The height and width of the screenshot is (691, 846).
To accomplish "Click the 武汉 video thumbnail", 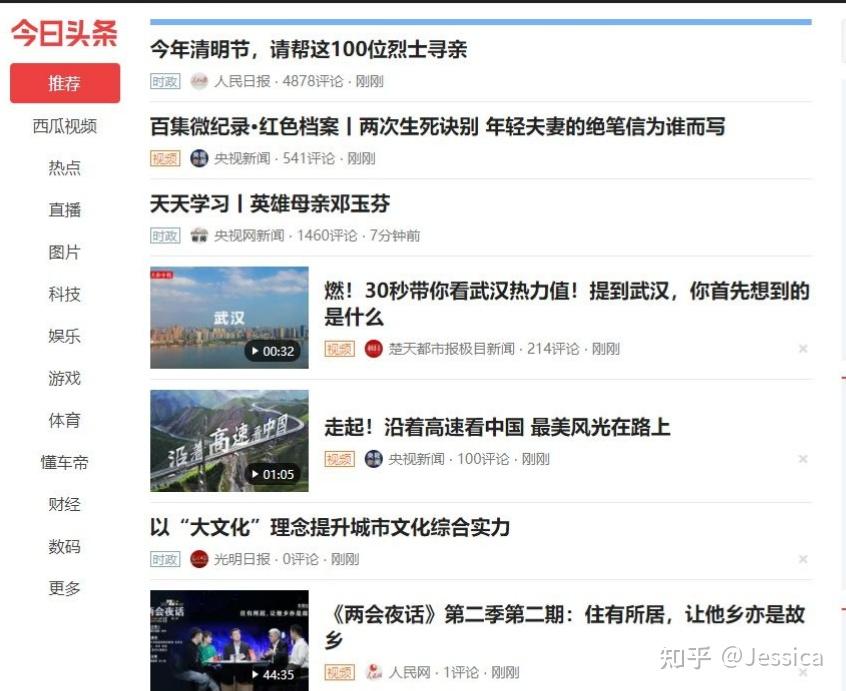I will coord(229,318).
